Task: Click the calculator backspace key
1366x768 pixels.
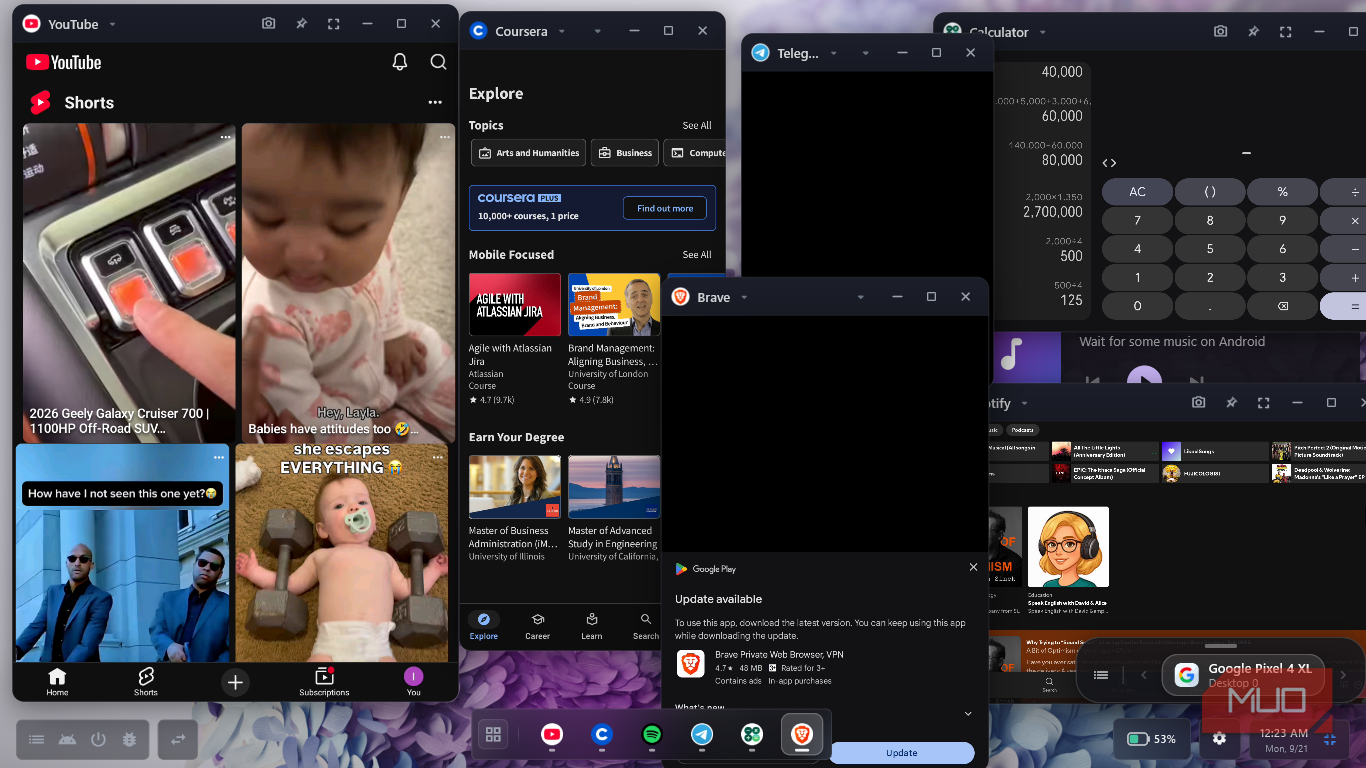Action: (1282, 306)
